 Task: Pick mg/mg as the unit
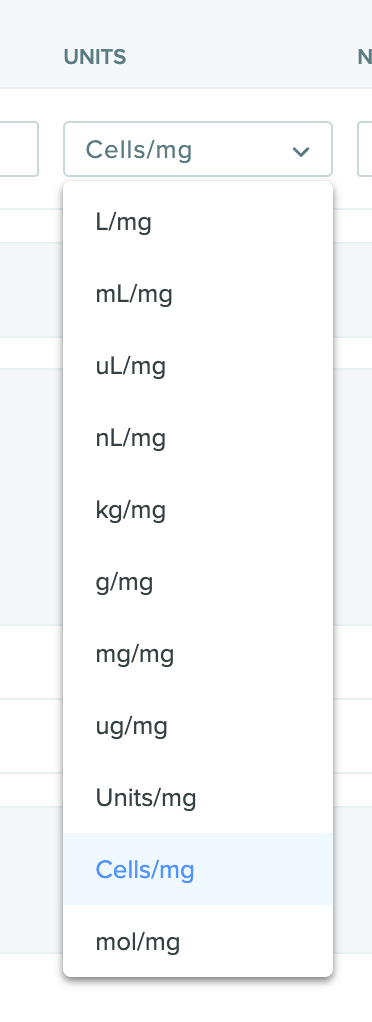198,654
